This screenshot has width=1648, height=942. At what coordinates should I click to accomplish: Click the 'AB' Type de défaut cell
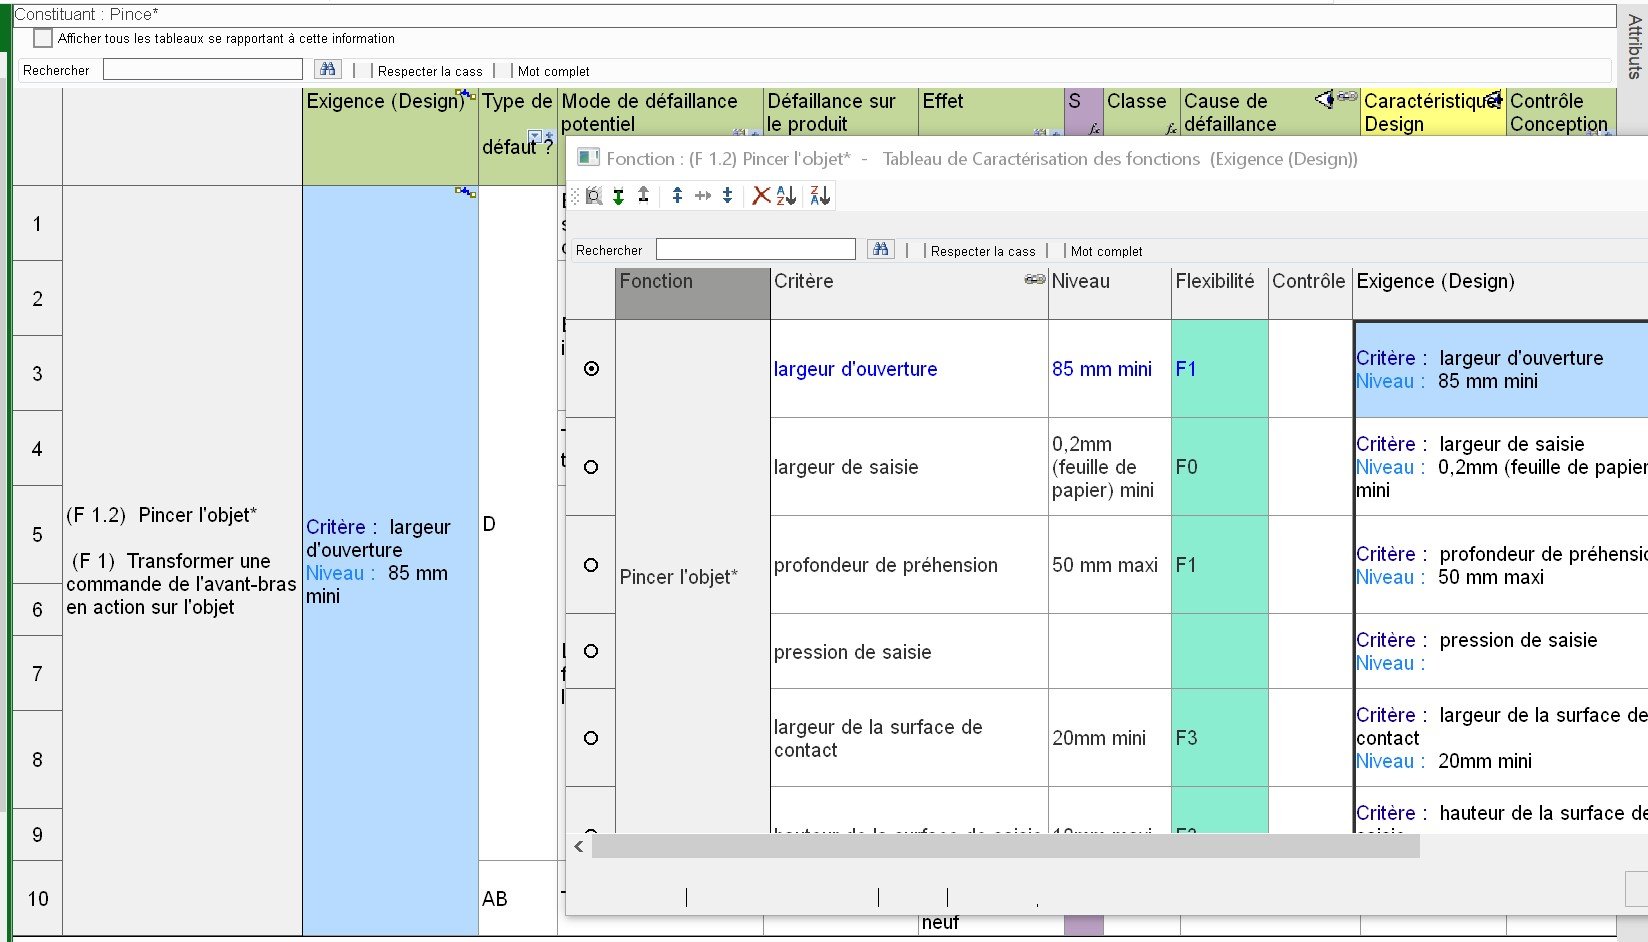click(518, 898)
